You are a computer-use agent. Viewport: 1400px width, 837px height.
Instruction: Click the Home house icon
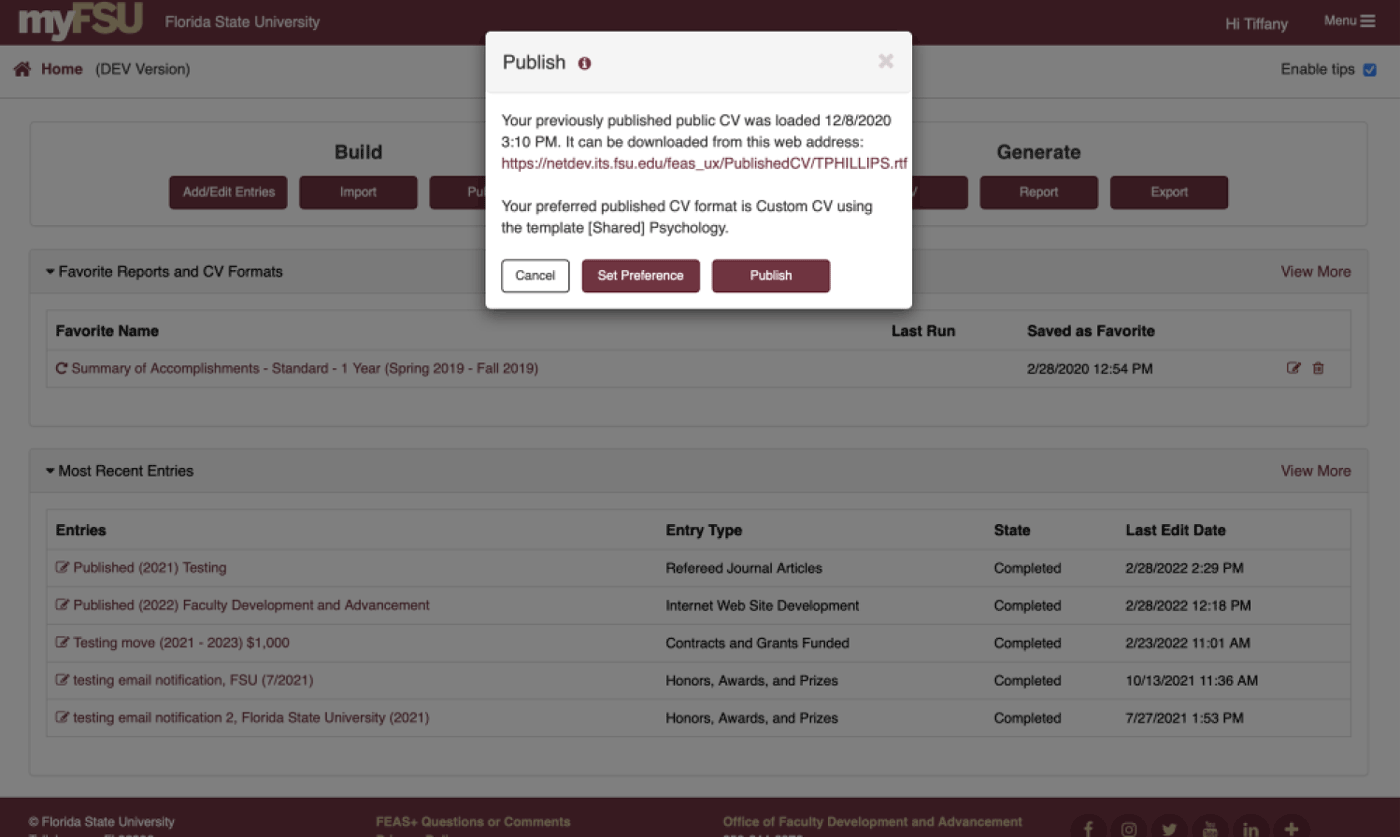point(22,69)
